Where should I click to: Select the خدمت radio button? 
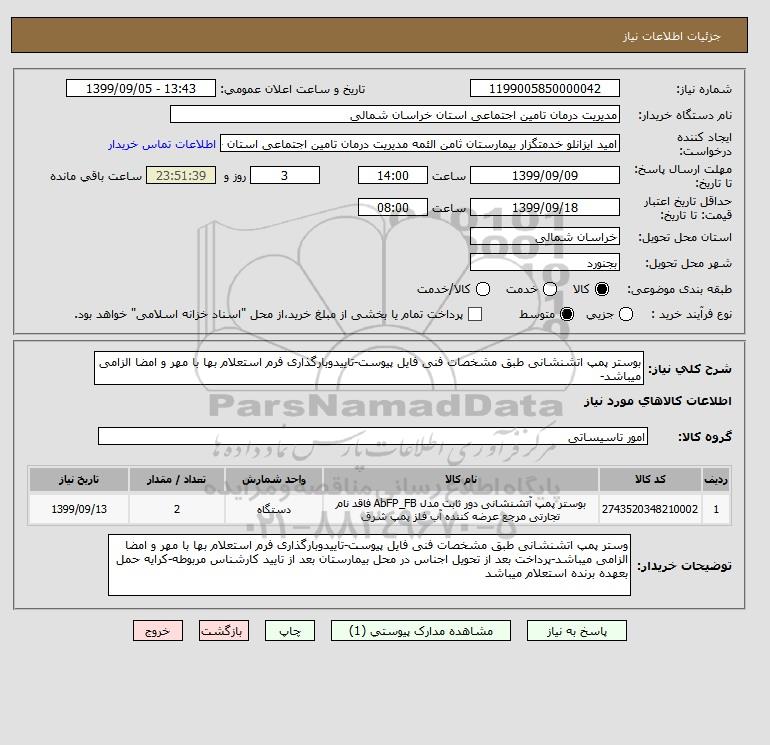(x=550, y=289)
